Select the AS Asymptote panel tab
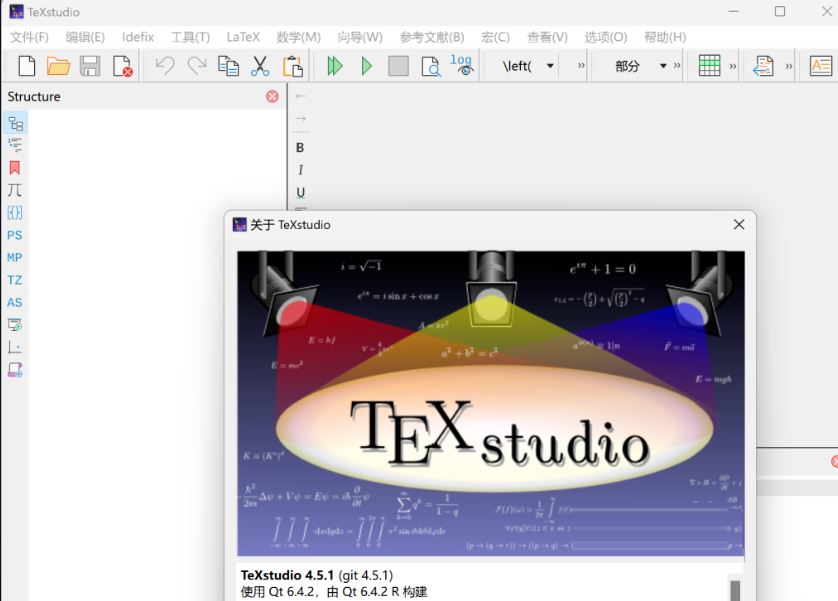838x601 pixels. [14, 301]
